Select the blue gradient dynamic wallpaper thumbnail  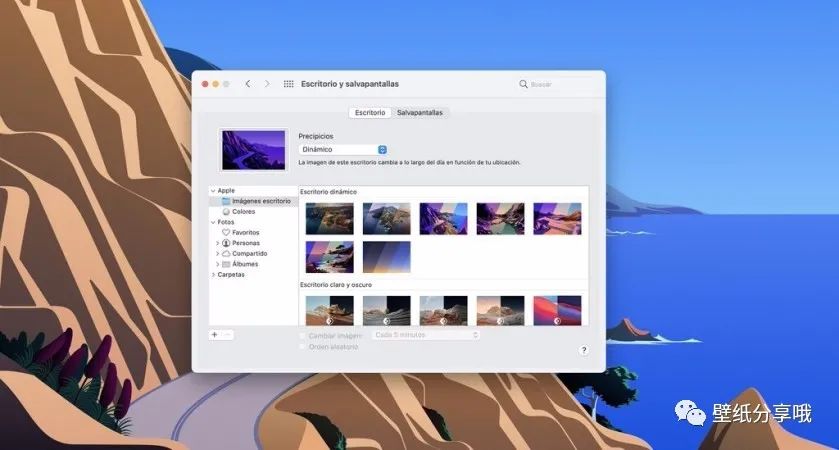(x=386, y=256)
